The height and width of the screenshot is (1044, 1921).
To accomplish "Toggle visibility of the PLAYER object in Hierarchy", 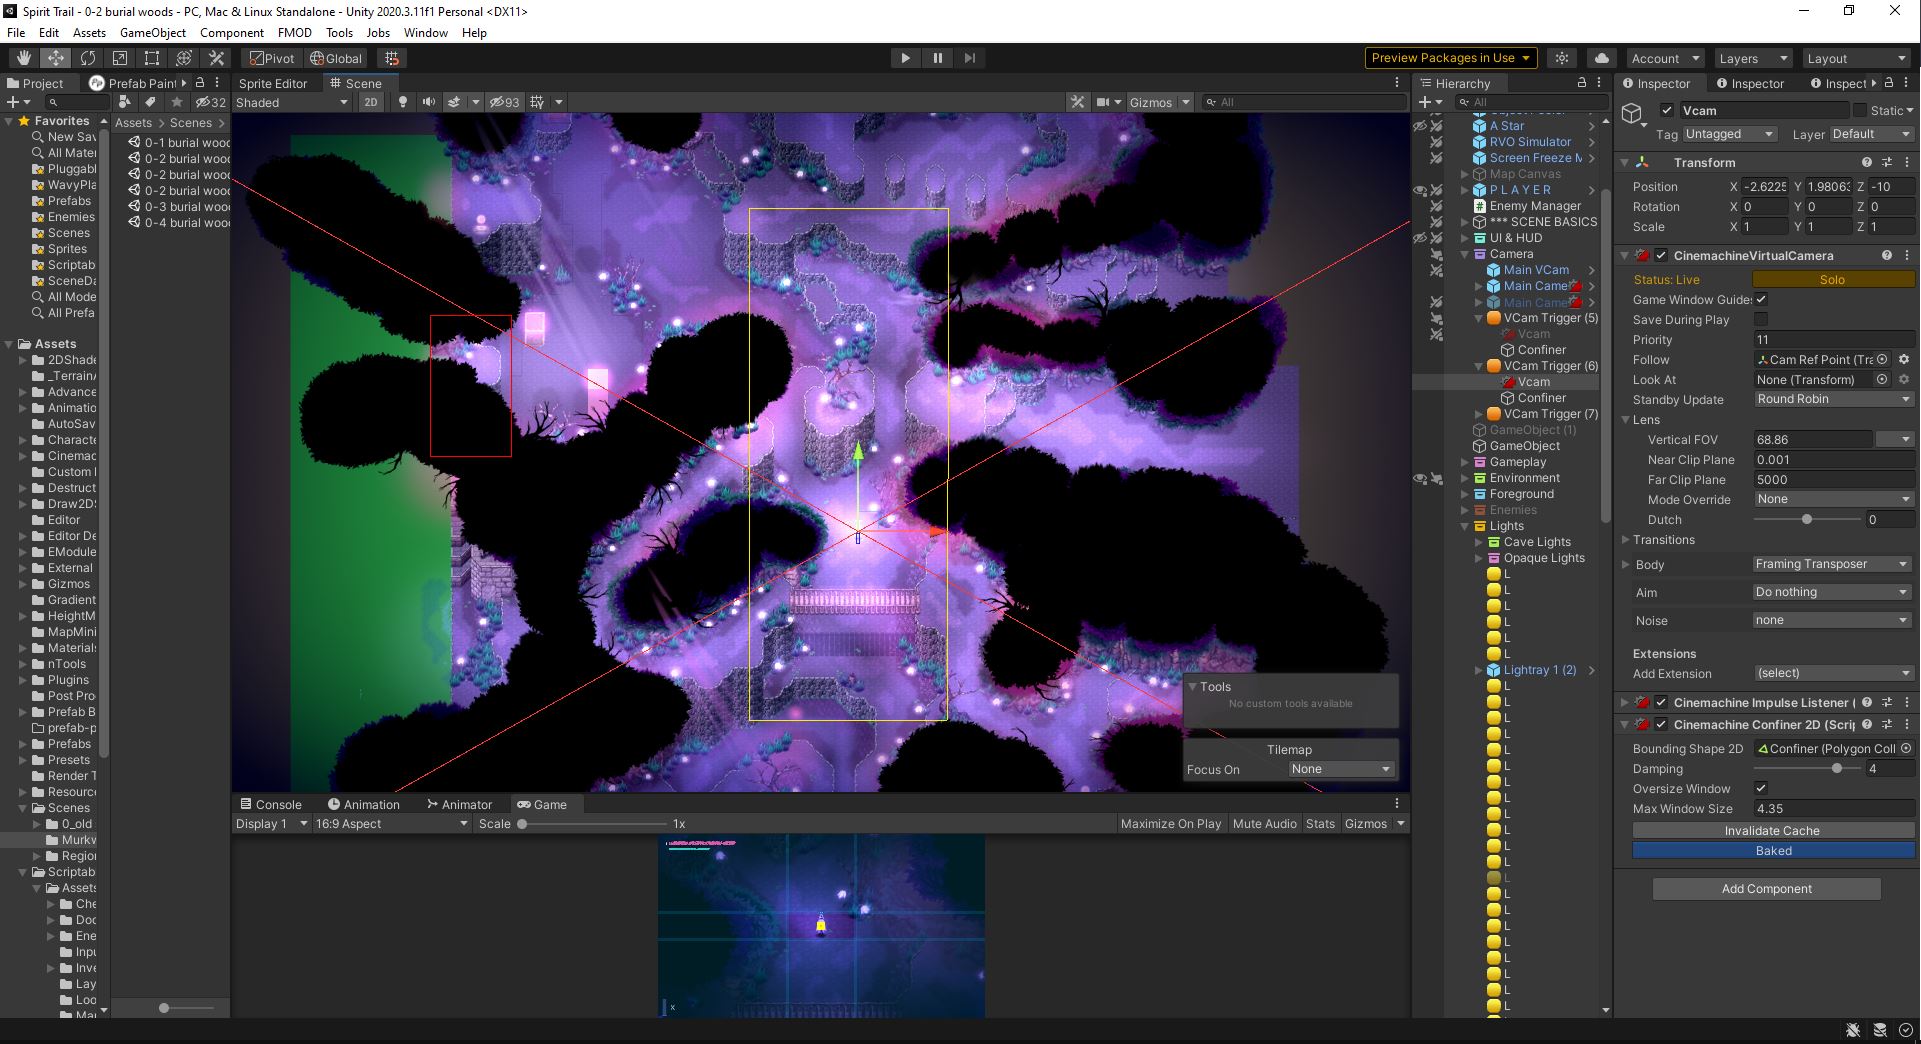I will [1419, 190].
